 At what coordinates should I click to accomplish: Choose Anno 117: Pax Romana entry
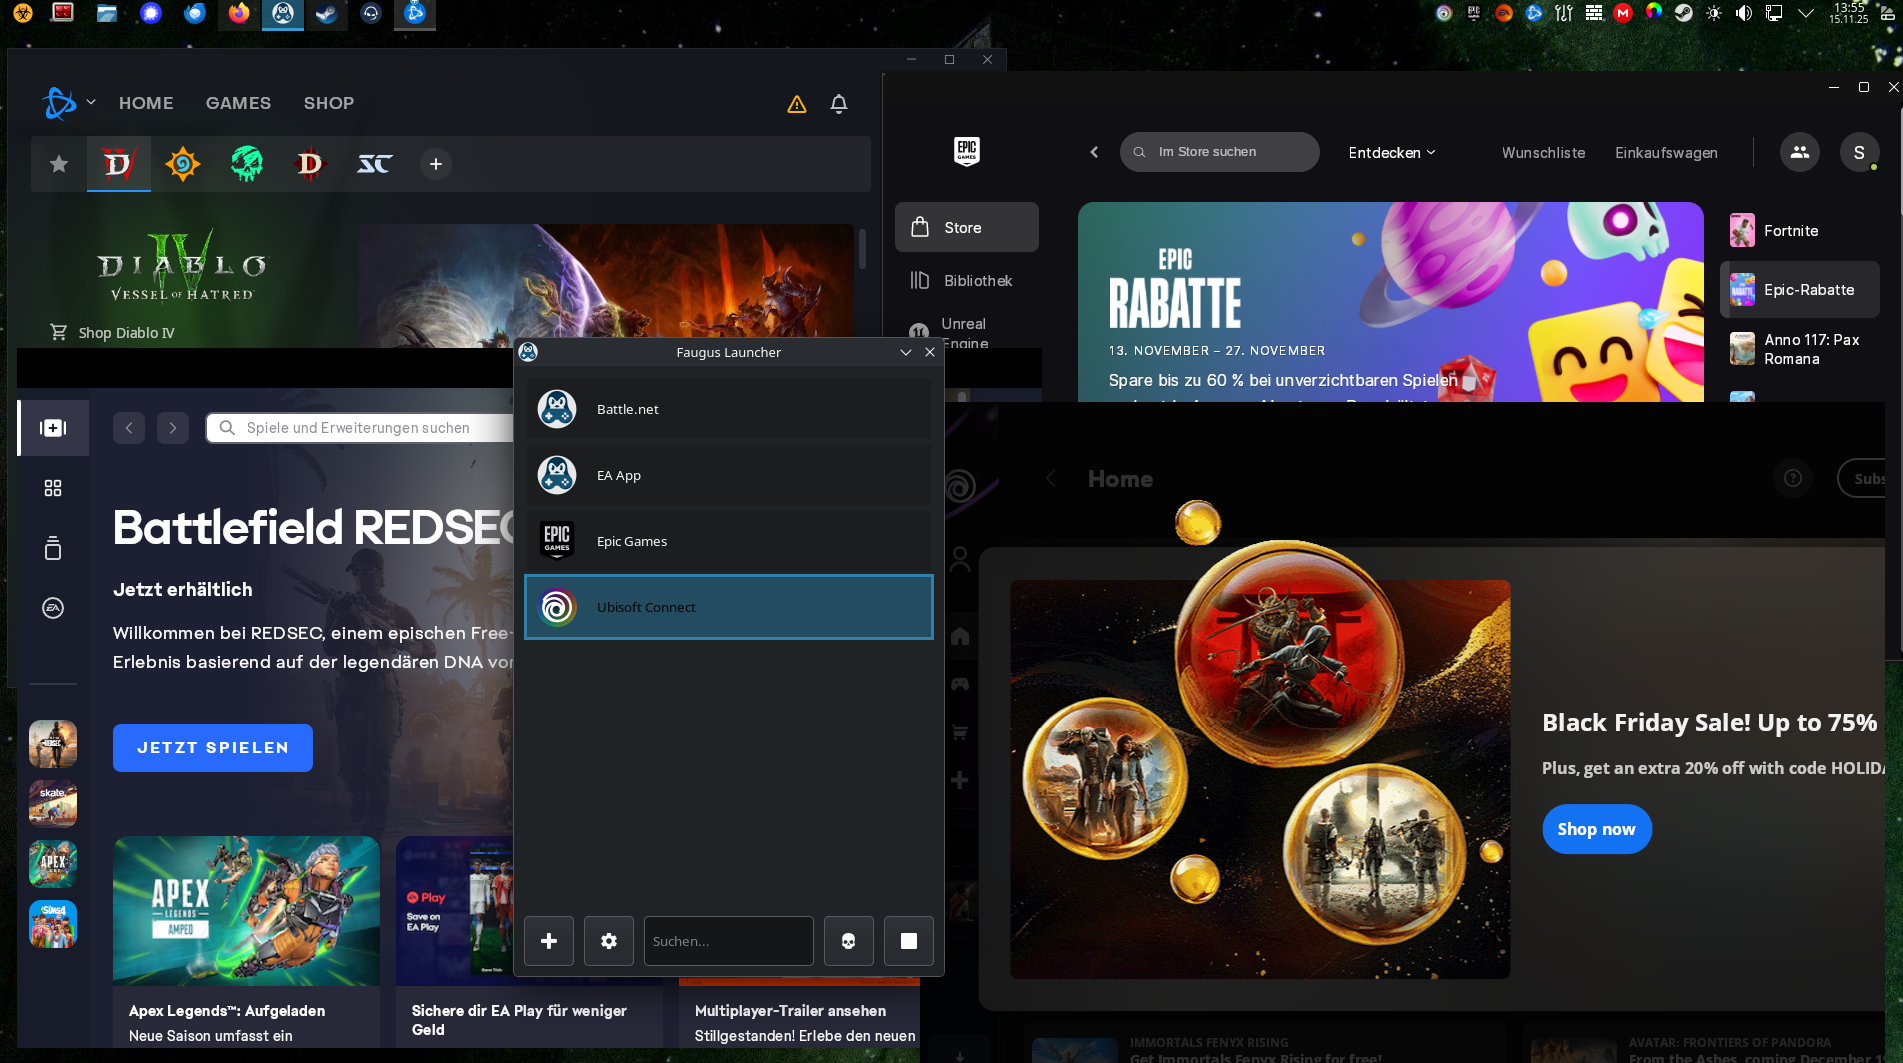coord(1800,349)
